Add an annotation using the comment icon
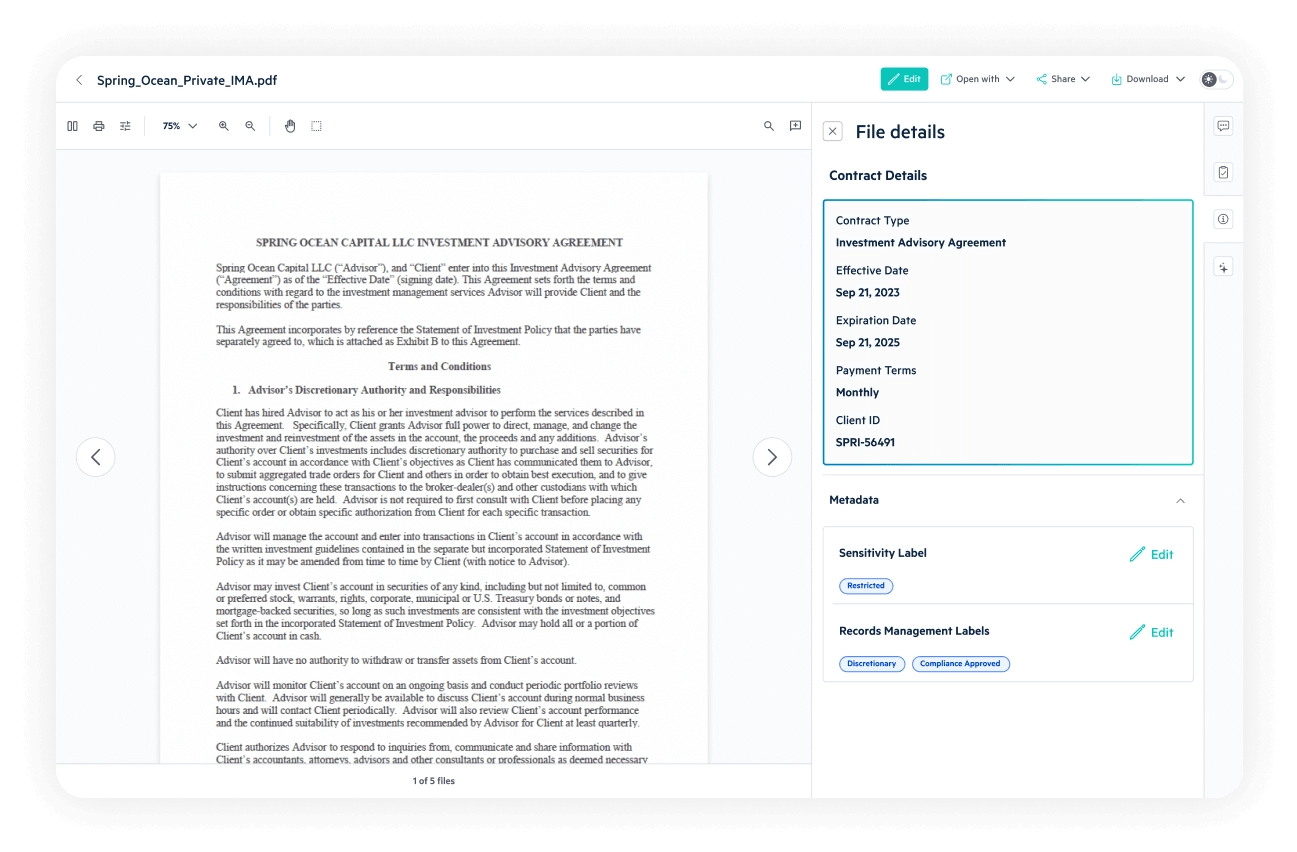The width and height of the screenshot is (1297, 852). (795, 126)
